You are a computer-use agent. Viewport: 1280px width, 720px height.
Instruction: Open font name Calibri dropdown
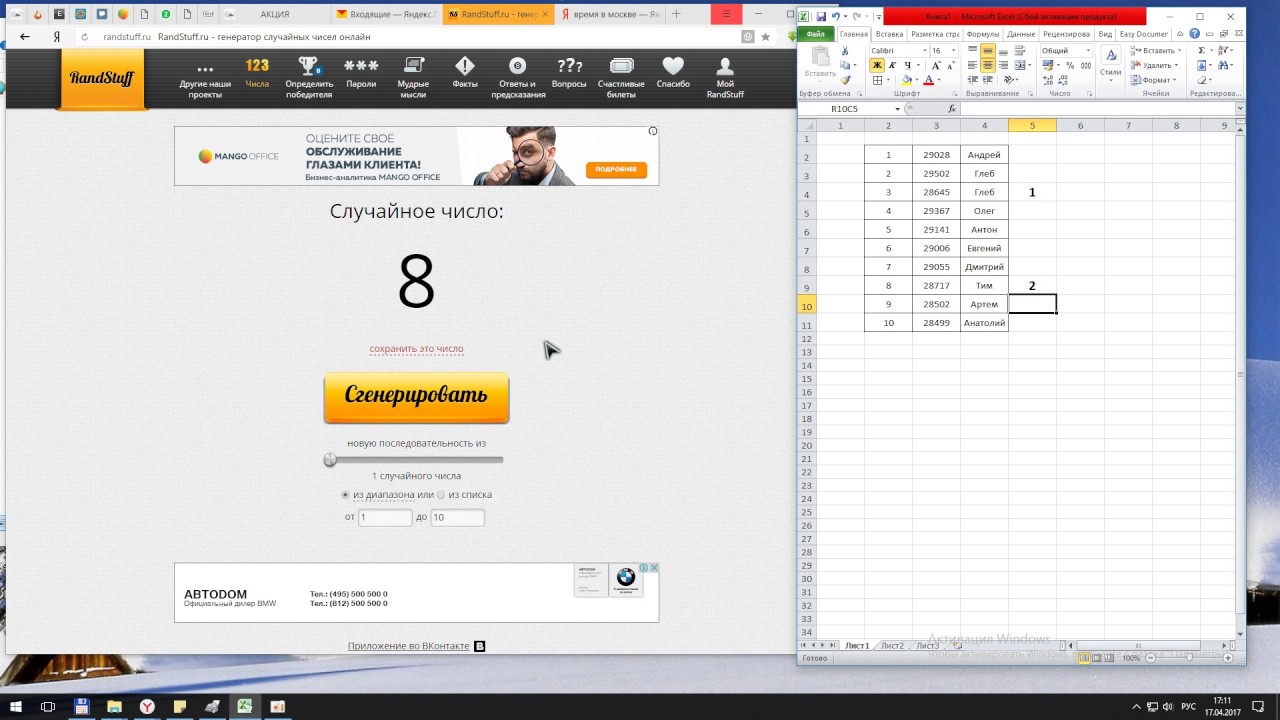(x=925, y=50)
